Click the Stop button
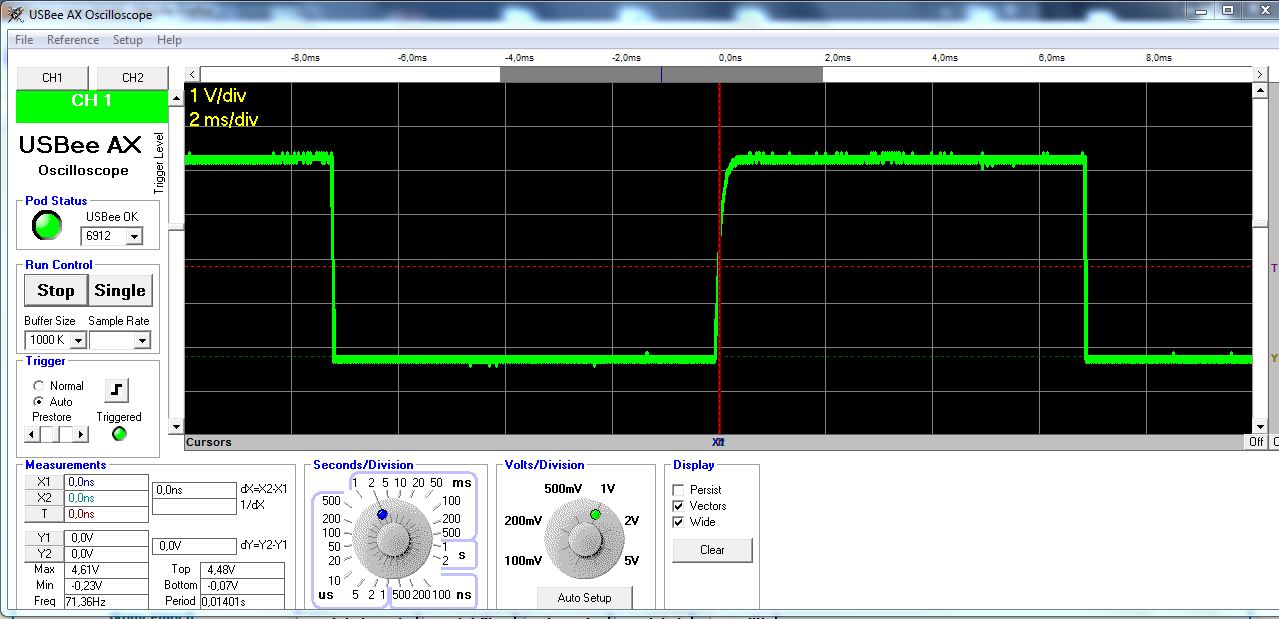 (56, 291)
